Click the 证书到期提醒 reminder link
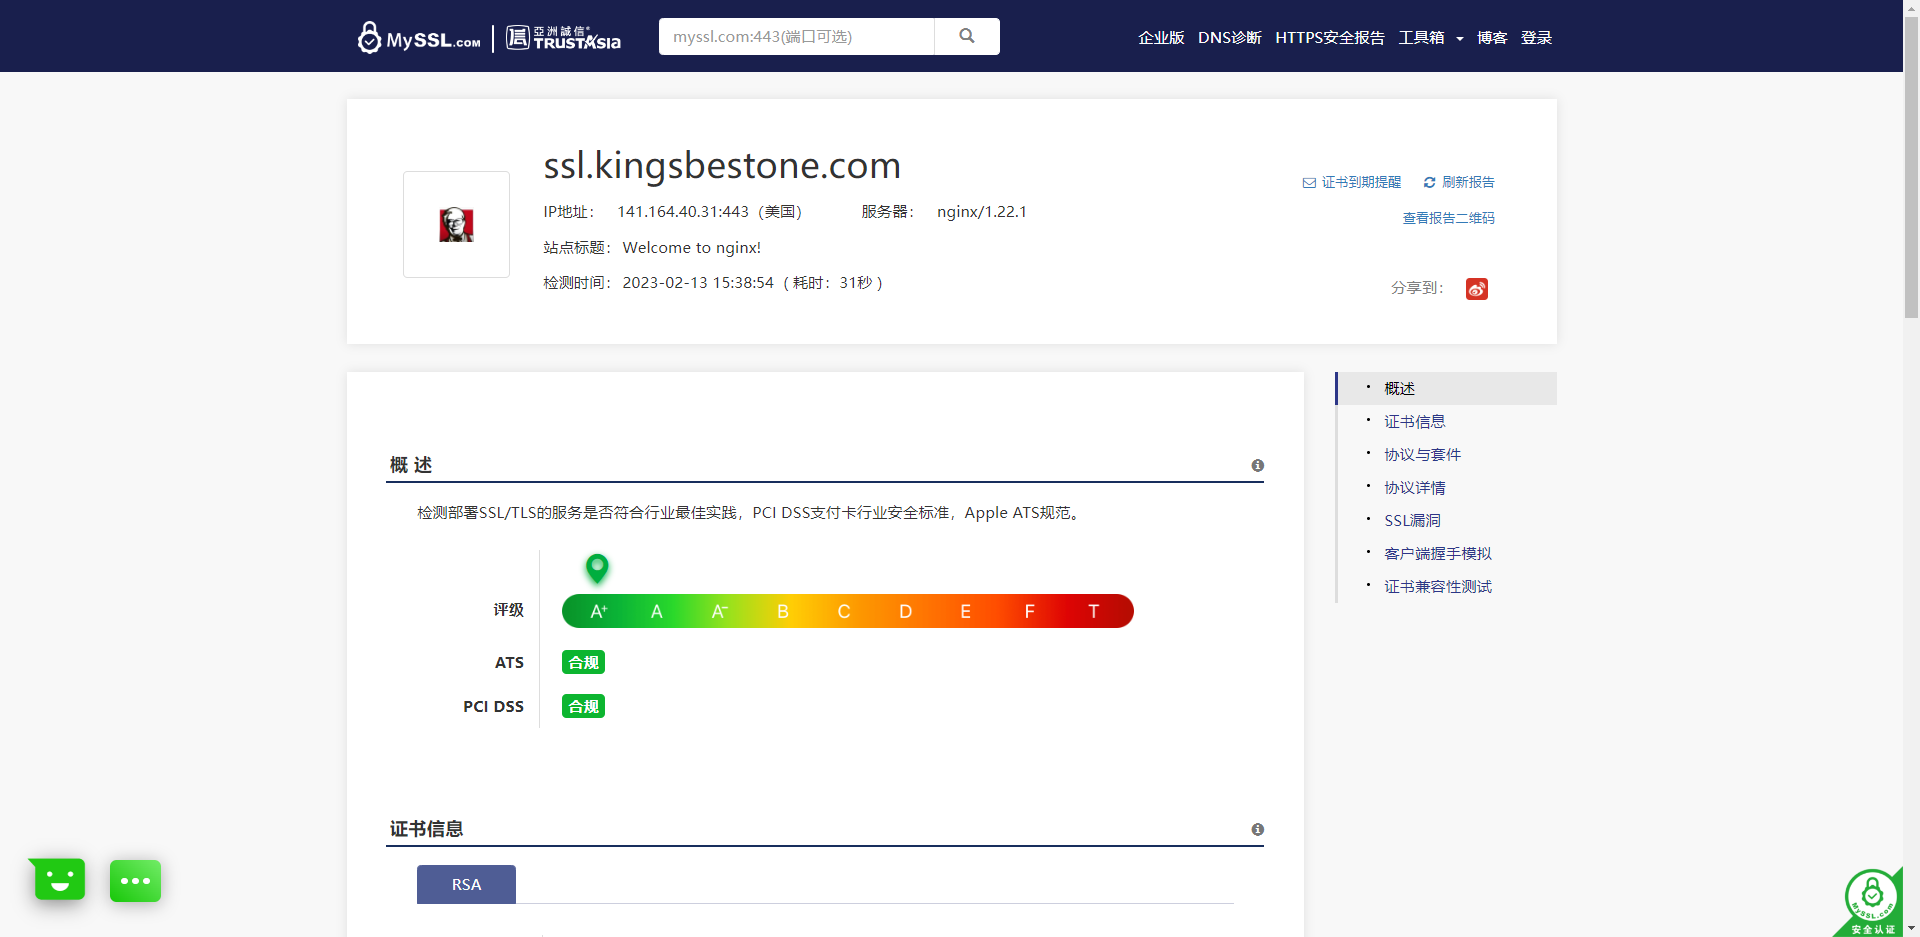 pos(1352,182)
